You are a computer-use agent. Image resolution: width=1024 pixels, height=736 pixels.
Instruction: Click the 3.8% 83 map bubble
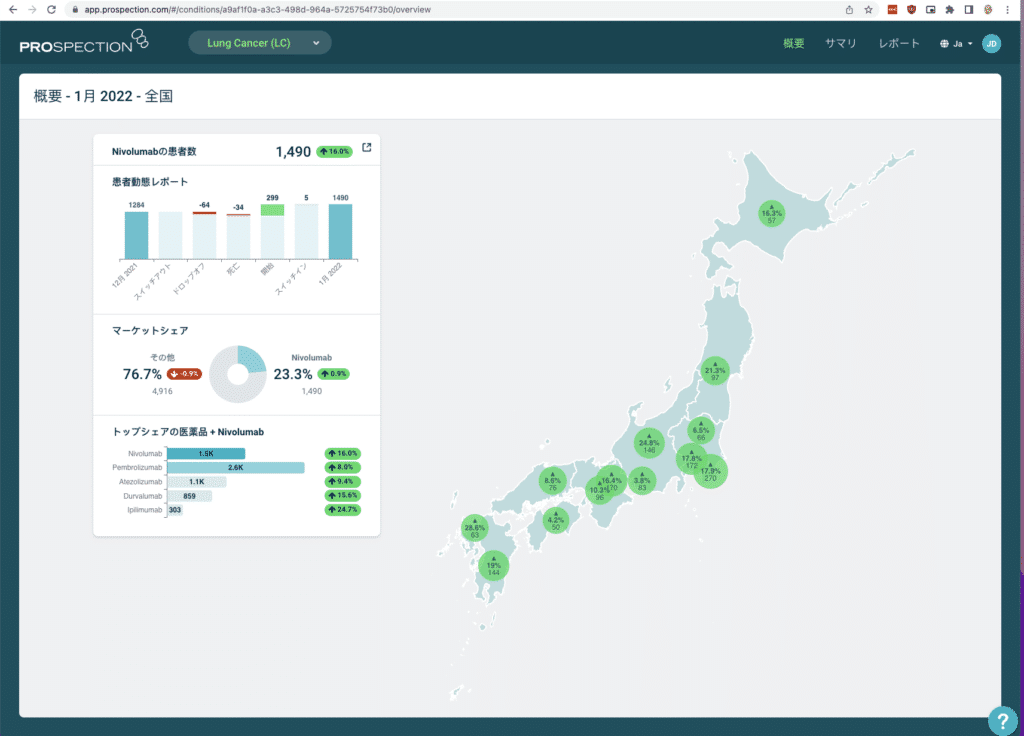pyautogui.click(x=642, y=481)
